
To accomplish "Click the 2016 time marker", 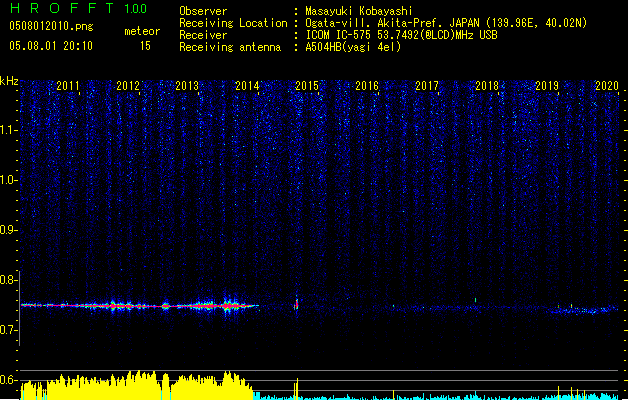I will pyautogui.click(x=367, y=86).
